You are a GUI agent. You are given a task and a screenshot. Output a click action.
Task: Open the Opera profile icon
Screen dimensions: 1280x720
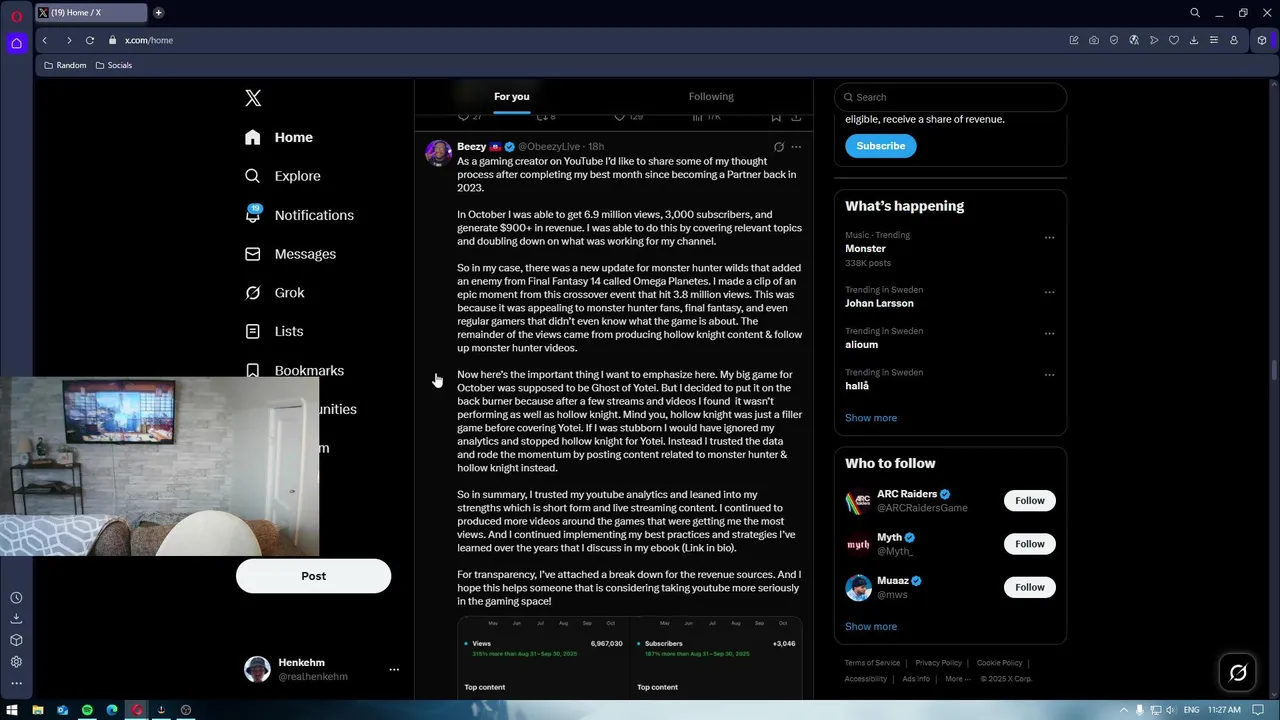[x=1234, y=40]
